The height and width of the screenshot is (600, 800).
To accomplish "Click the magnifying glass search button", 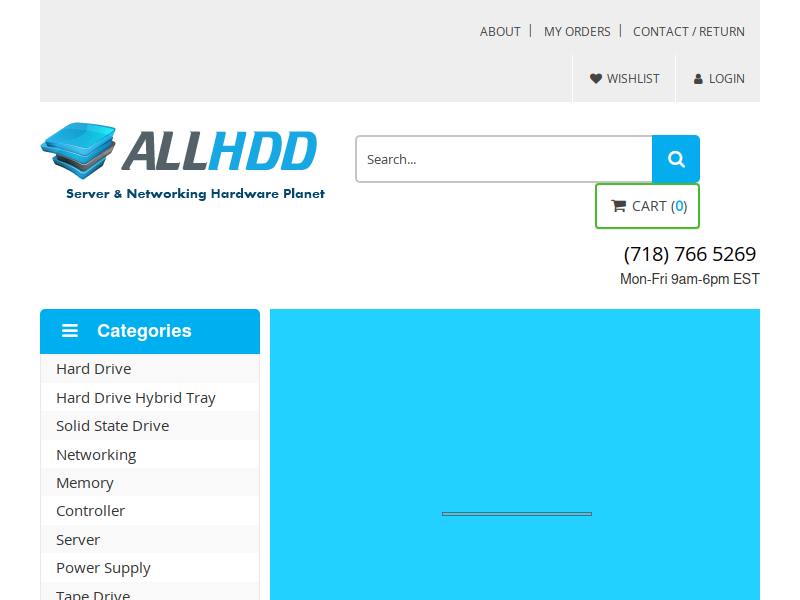I will click(x=676, y=159).
